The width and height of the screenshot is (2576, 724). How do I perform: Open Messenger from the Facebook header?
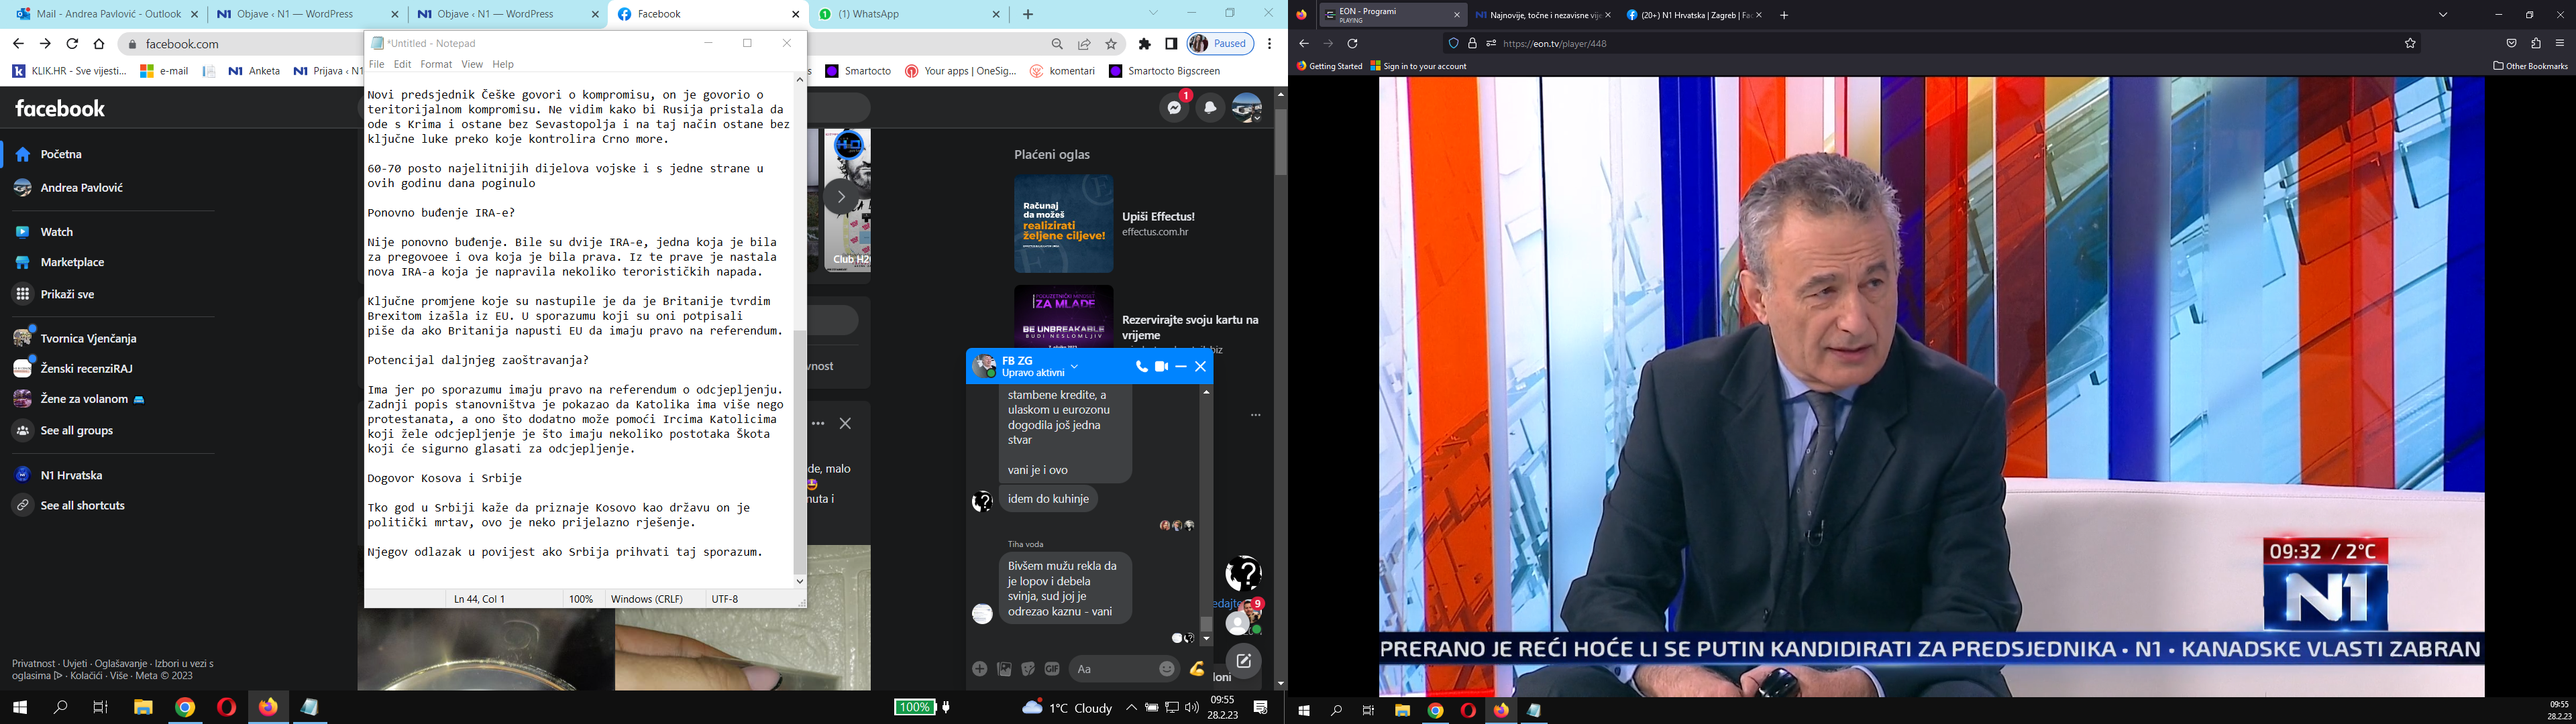(x=1173, y=107)
